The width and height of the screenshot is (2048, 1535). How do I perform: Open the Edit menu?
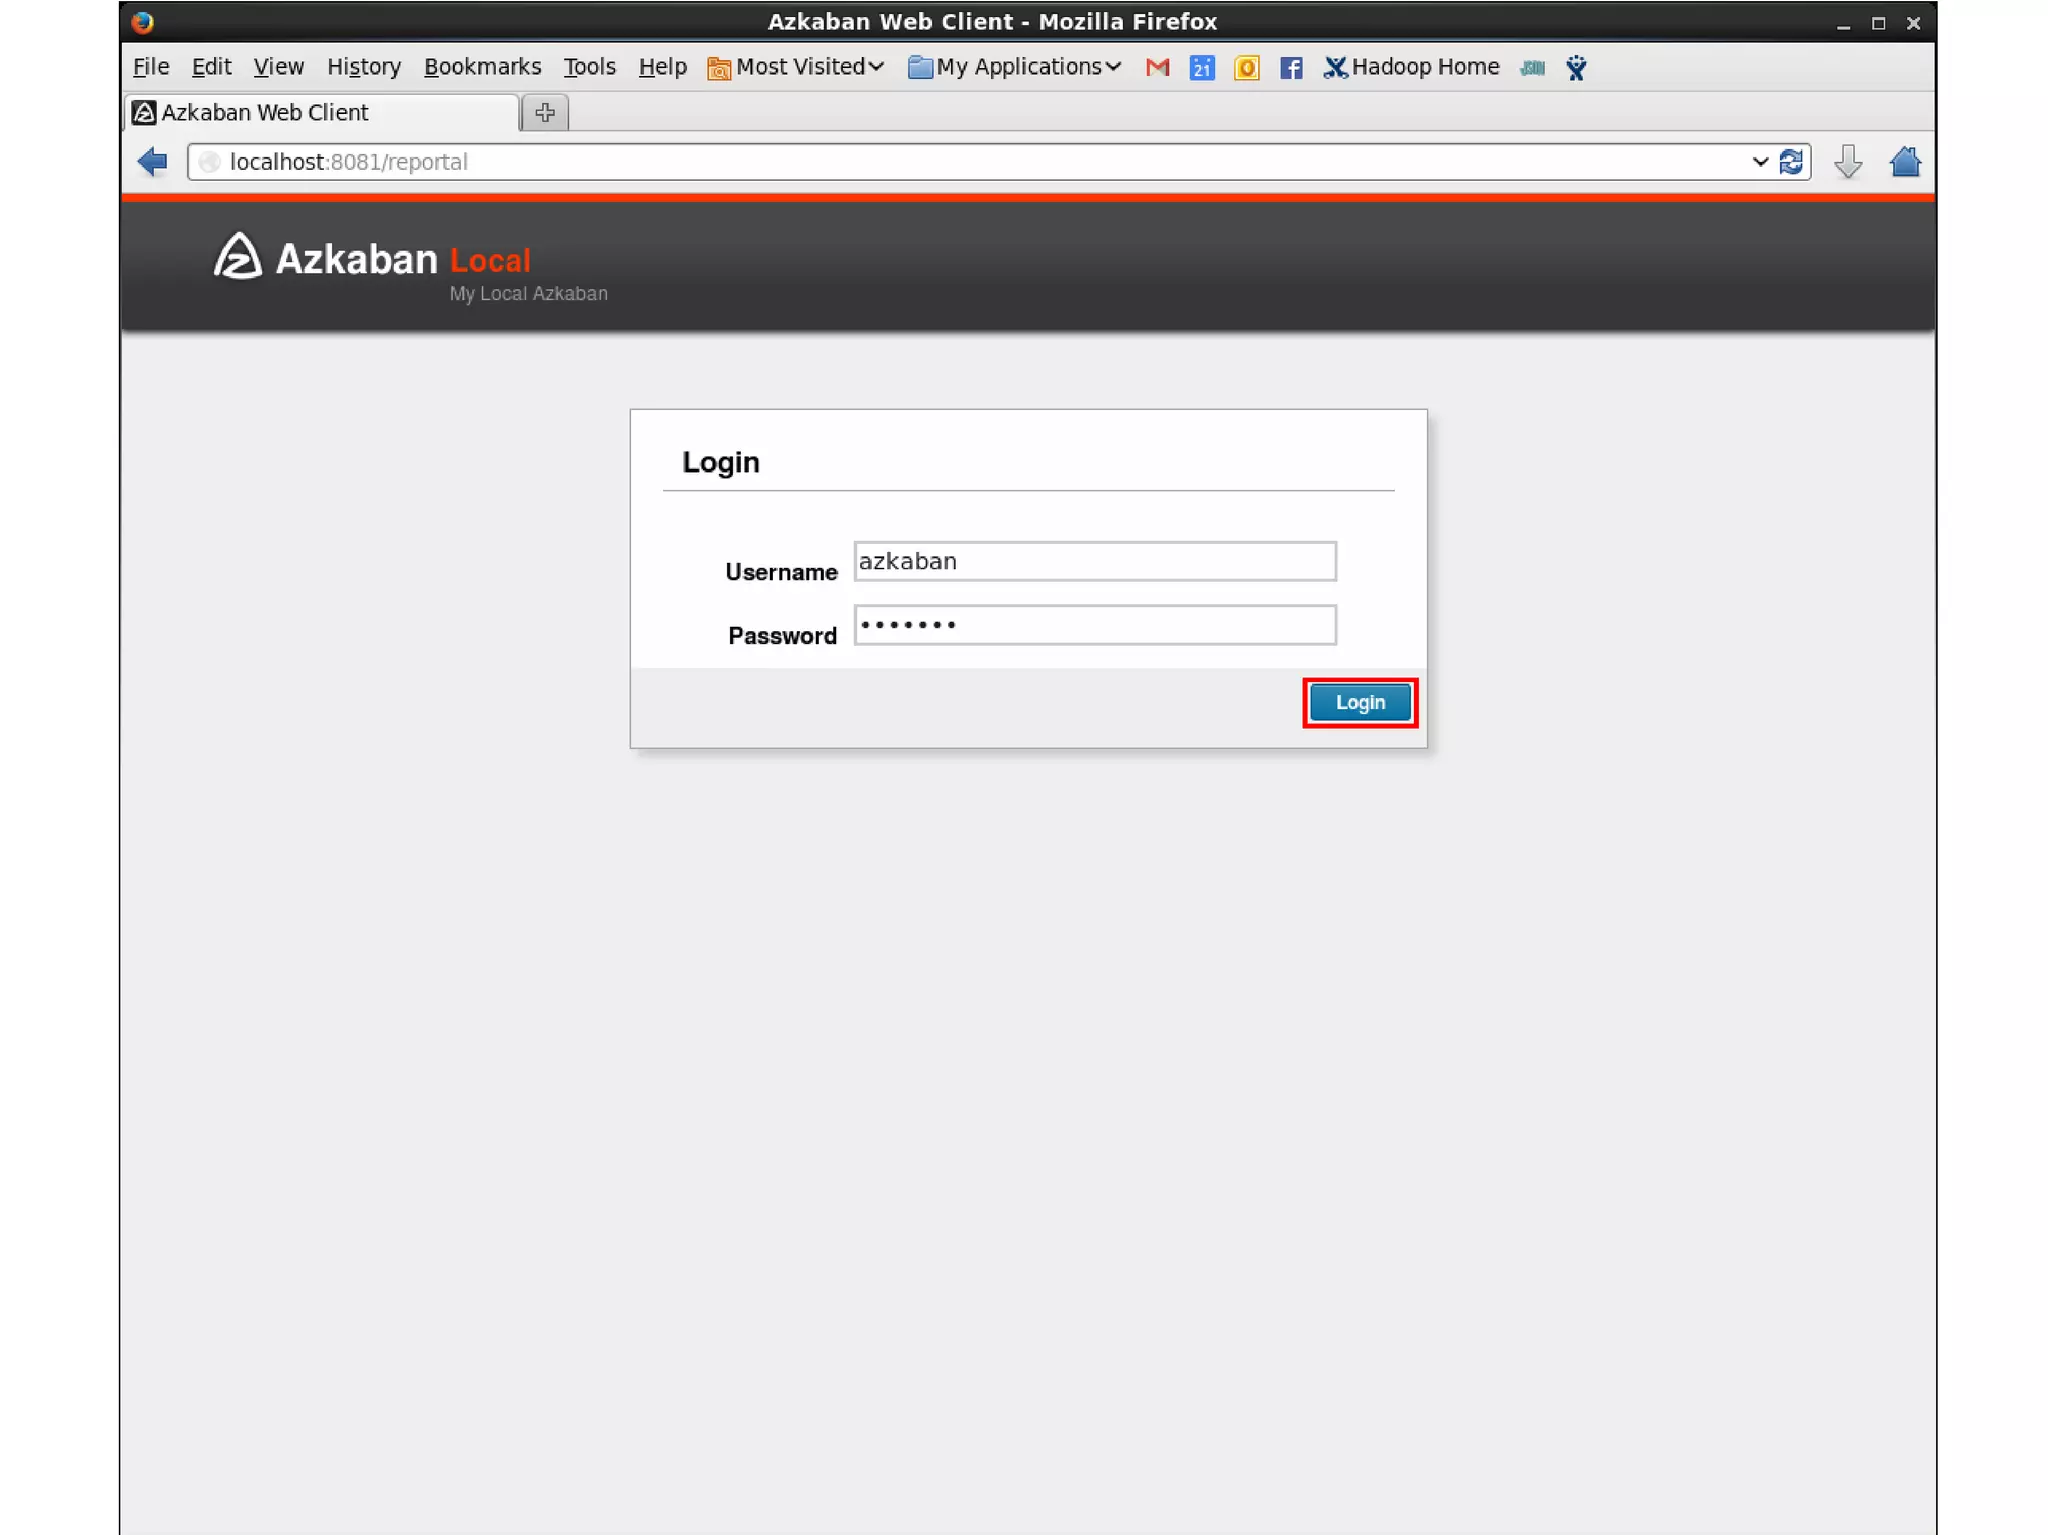211,67
